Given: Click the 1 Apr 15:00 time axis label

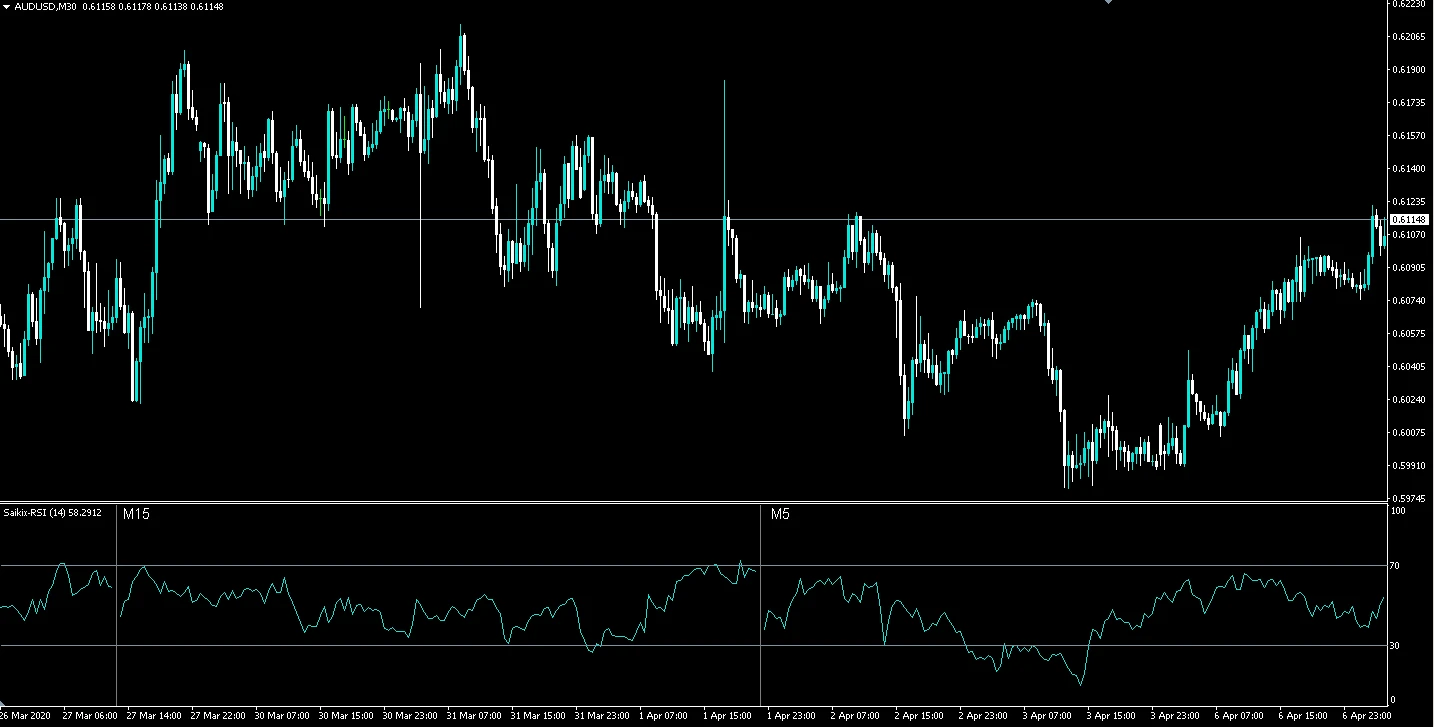Looking at the screenshot, I should point(727,716).
